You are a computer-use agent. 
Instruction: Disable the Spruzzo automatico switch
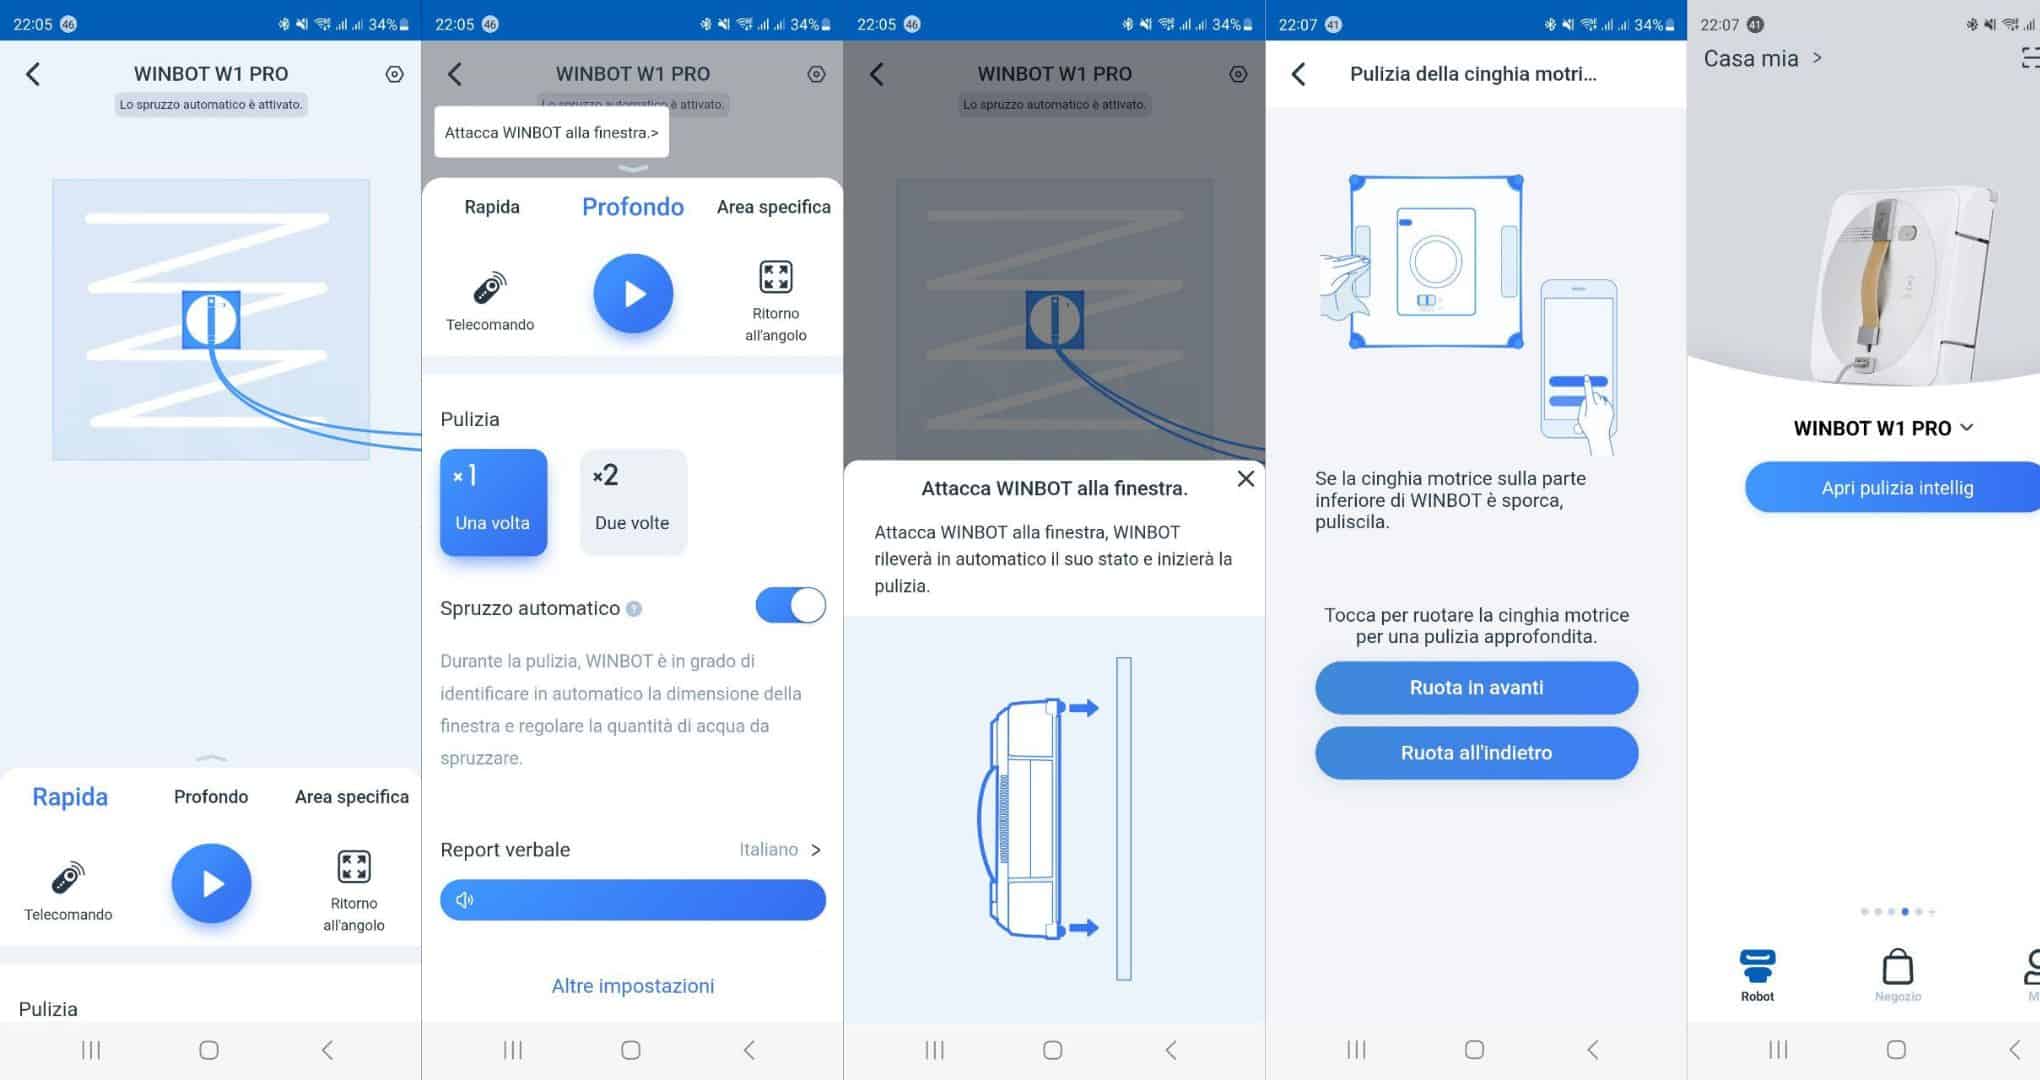coord(791,606)
